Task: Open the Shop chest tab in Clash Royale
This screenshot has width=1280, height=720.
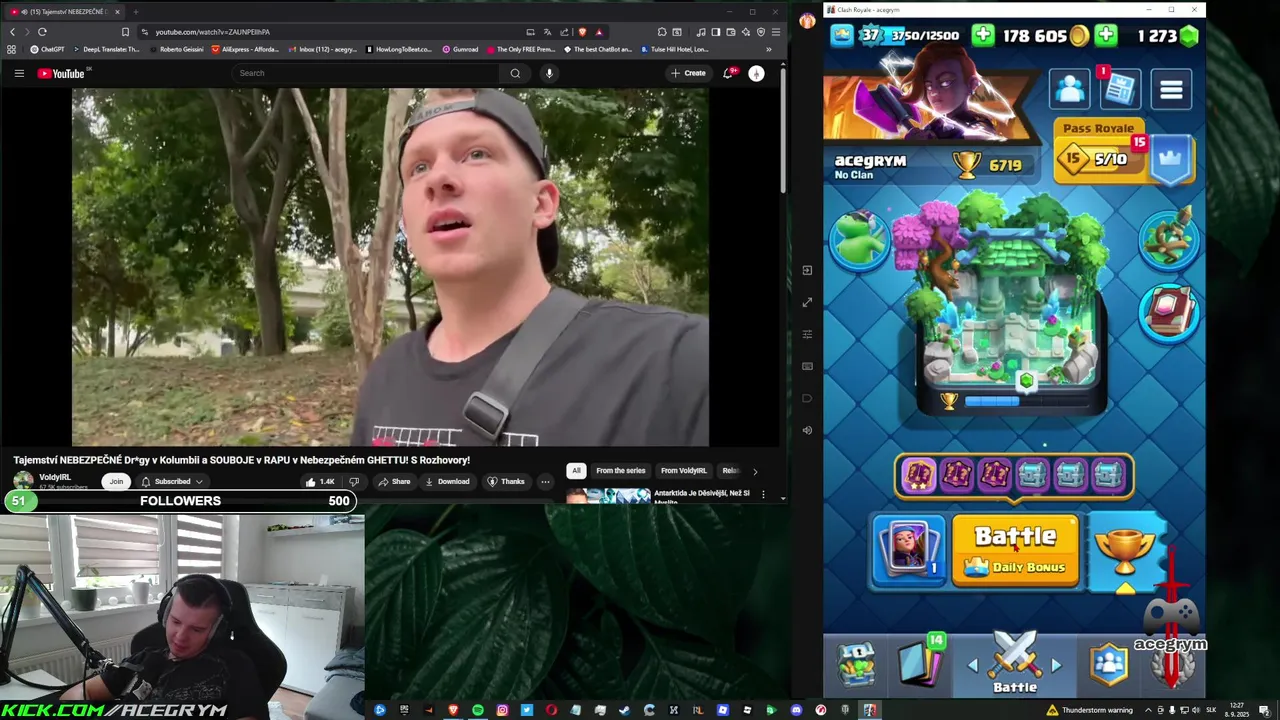Action: point(857,663)
